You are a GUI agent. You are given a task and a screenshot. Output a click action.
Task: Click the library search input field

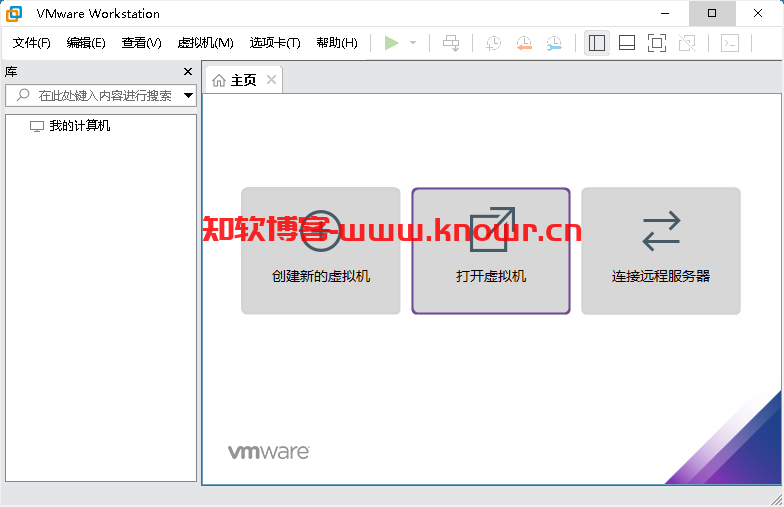[100, 96]
